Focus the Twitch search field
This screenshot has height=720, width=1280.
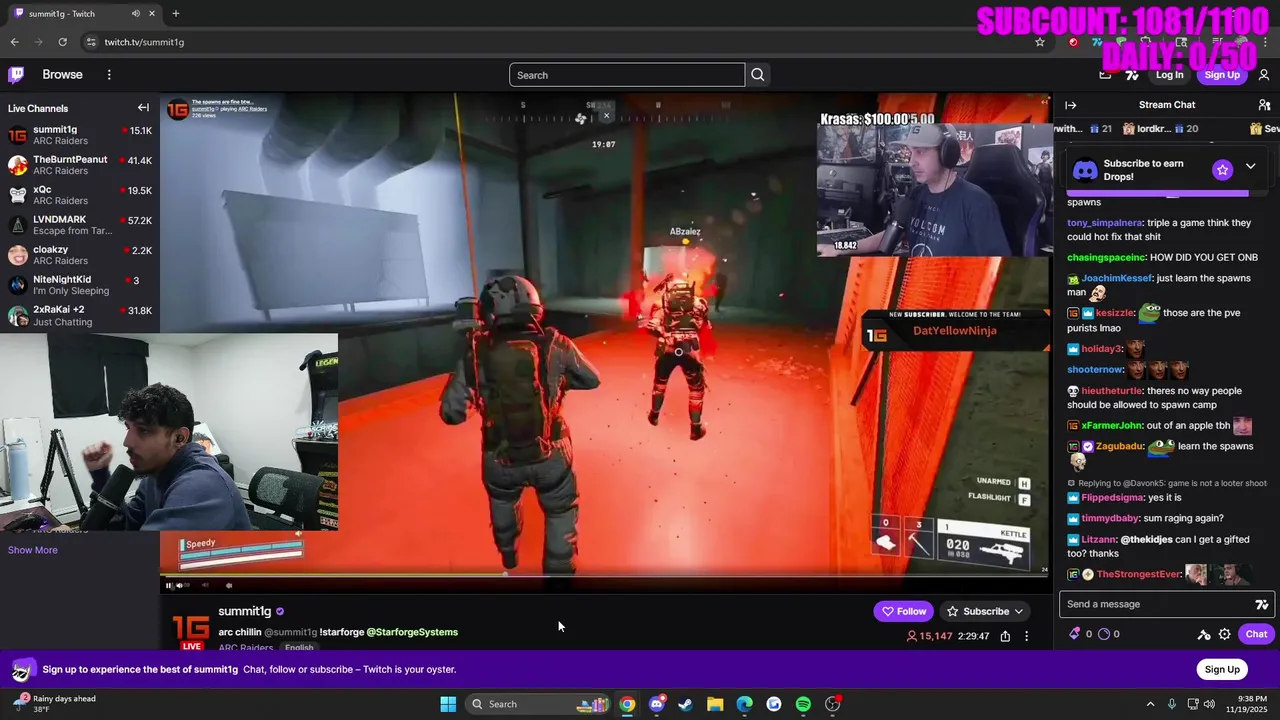[x=627, y=75]
